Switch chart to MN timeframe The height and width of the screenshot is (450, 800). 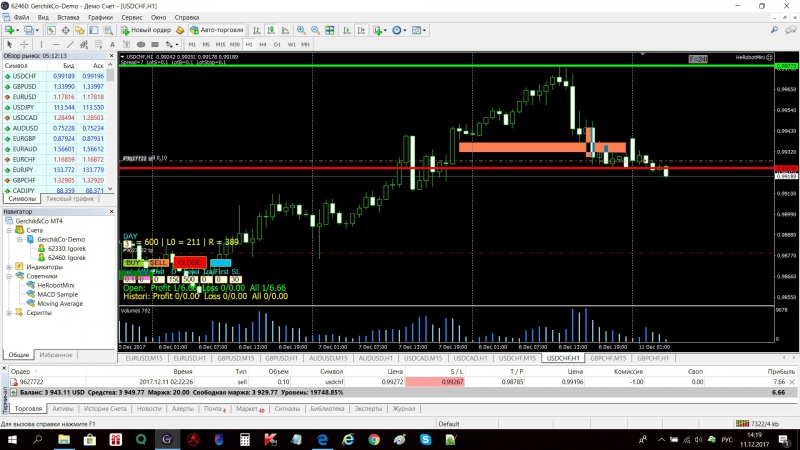click(305, 44)
